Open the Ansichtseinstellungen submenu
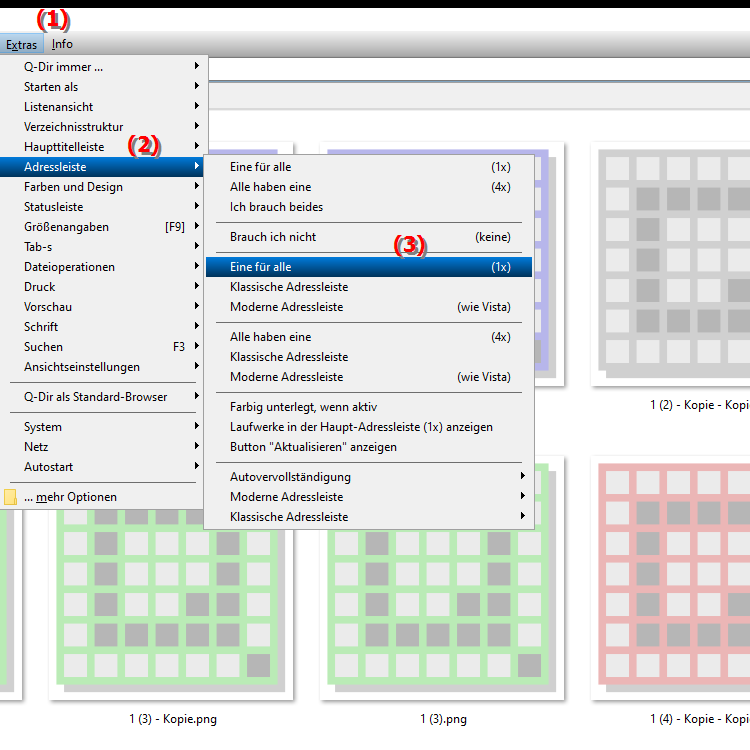This screenshot has width=750, height=750. [103, 367]
